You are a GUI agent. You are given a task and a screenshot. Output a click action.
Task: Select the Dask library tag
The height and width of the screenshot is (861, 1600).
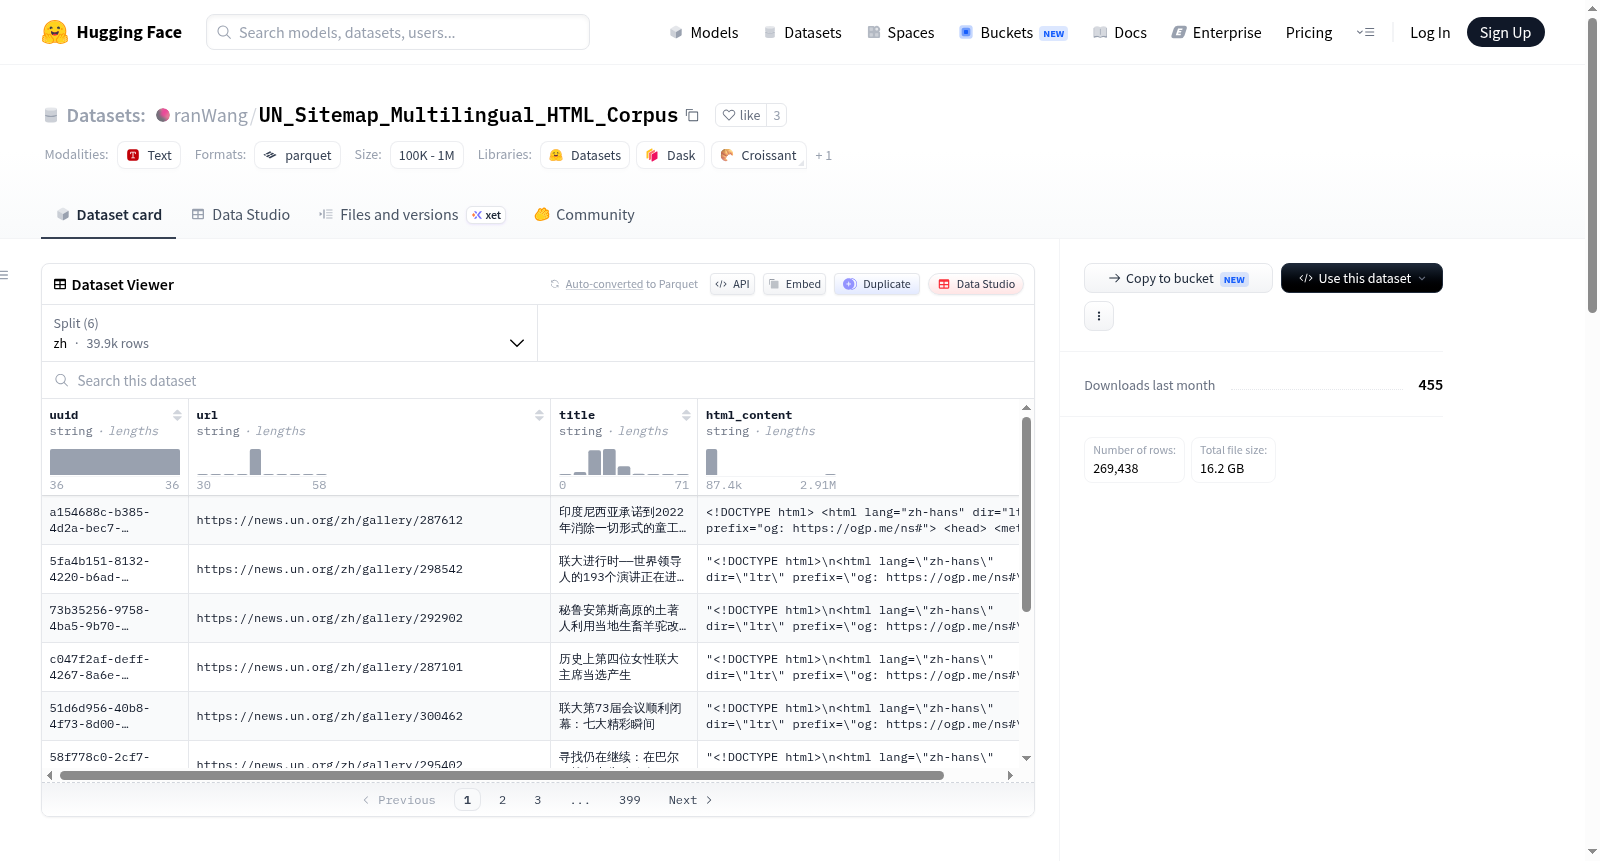point(670,155)
